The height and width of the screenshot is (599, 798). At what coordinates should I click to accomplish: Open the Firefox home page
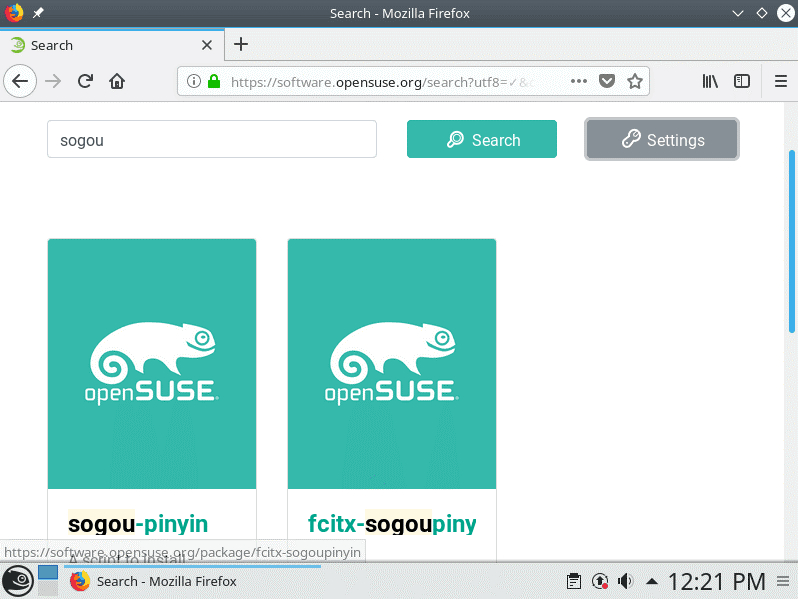click(x=117, y=81)
